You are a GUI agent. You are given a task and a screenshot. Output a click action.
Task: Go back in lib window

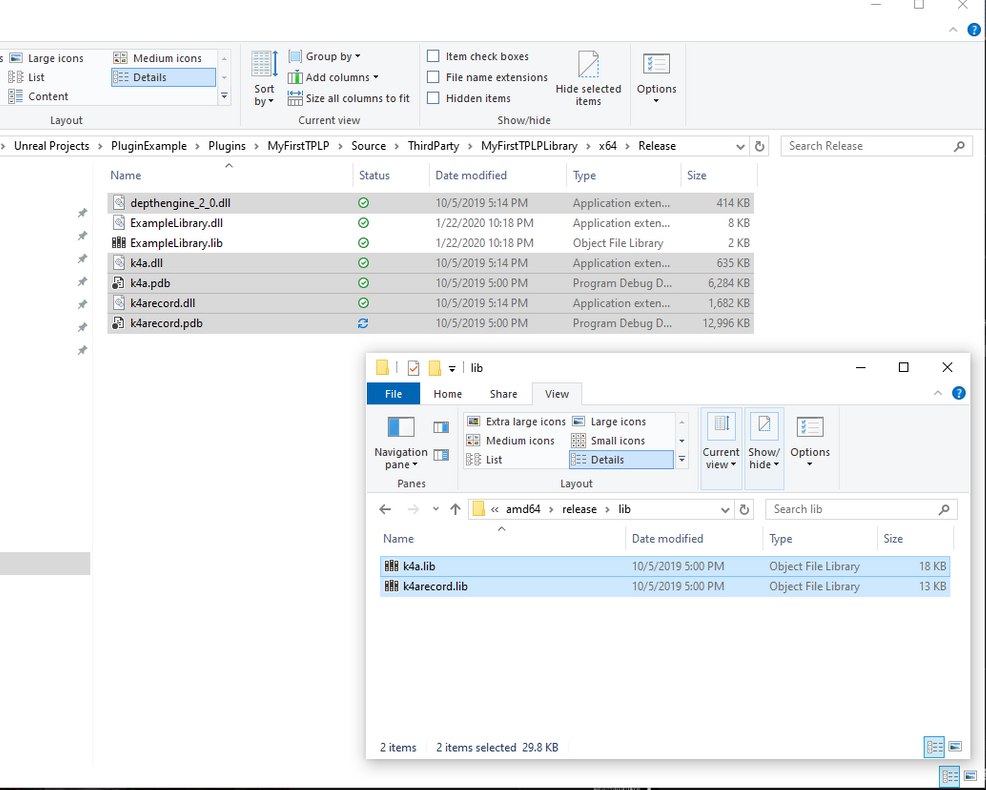coord(385,509)
